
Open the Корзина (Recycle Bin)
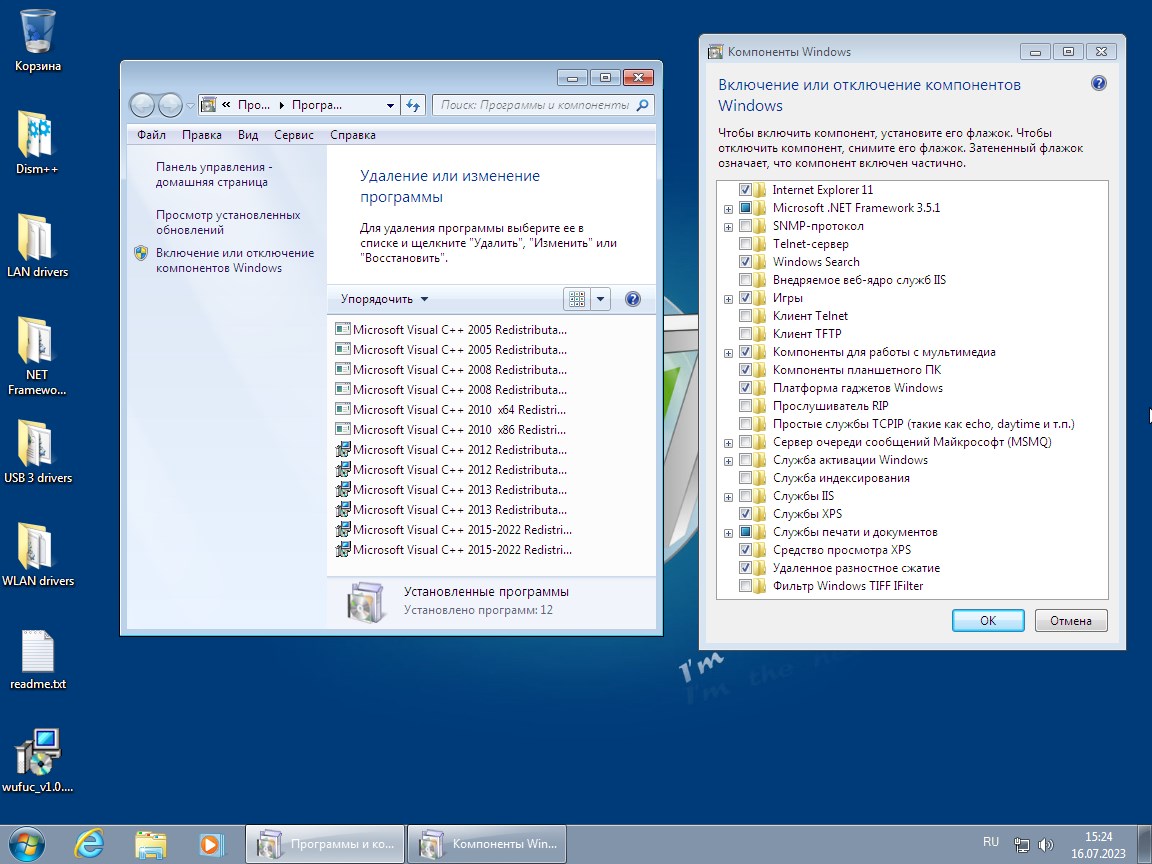37,30
